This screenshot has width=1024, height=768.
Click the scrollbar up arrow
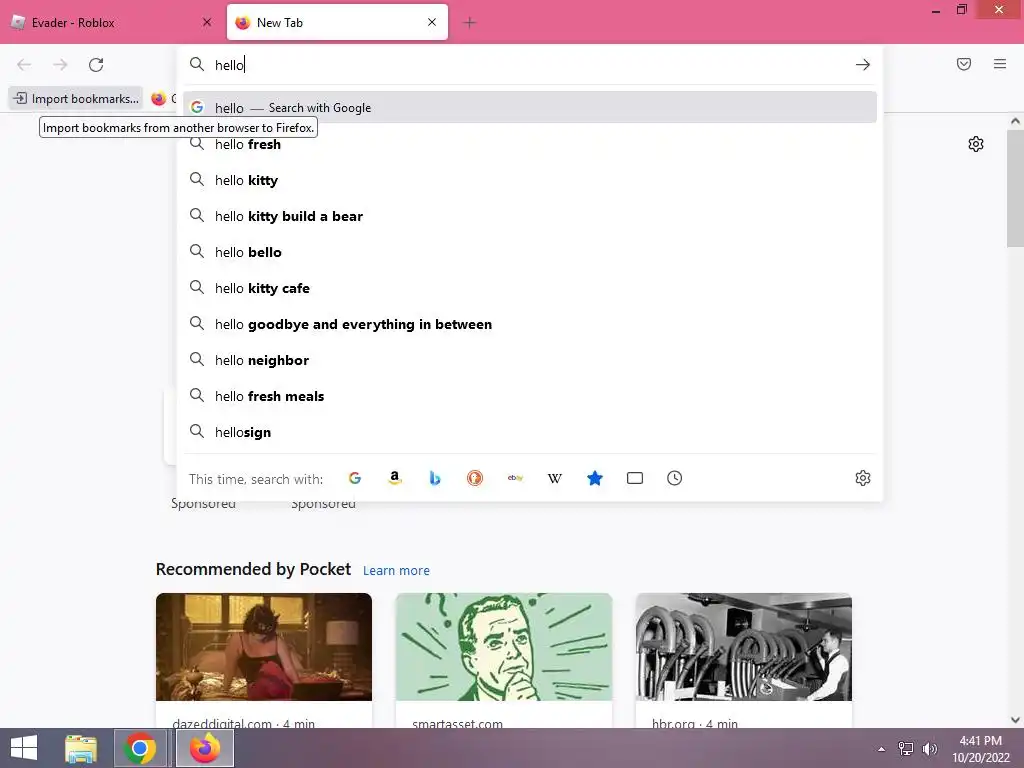tap(1015, 121)
